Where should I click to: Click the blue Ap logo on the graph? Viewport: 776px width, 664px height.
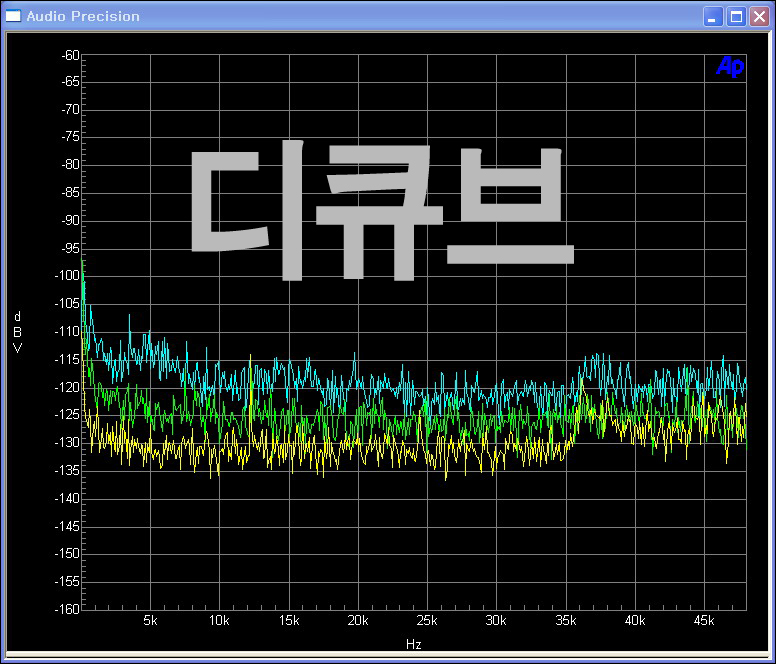729,66
